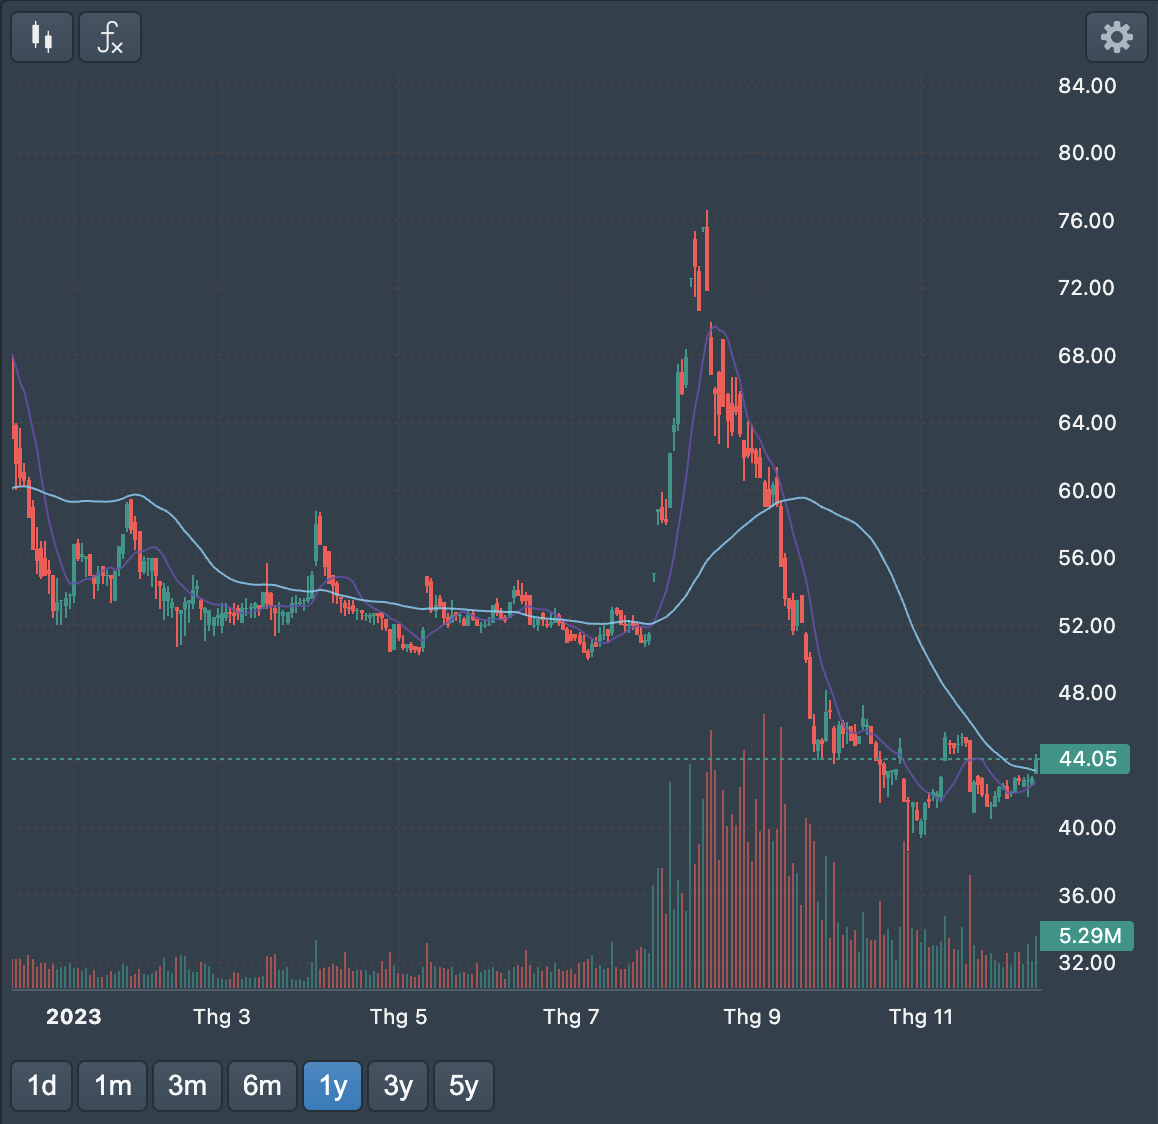
Task: Choose the 3m range button
Action: coord(187,1086)
